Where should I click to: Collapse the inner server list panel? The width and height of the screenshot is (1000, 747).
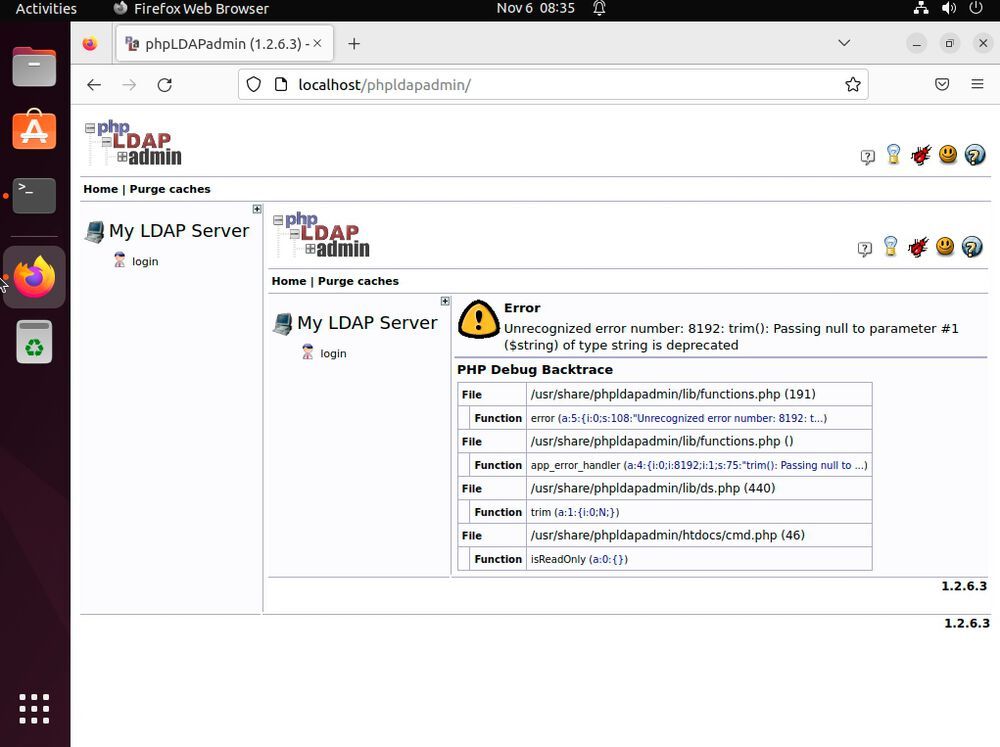pos(445,300)
